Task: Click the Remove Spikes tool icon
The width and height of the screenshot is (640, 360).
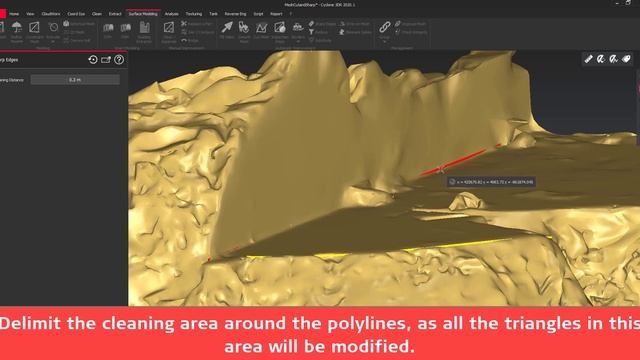Action: [x=342, y=32]
